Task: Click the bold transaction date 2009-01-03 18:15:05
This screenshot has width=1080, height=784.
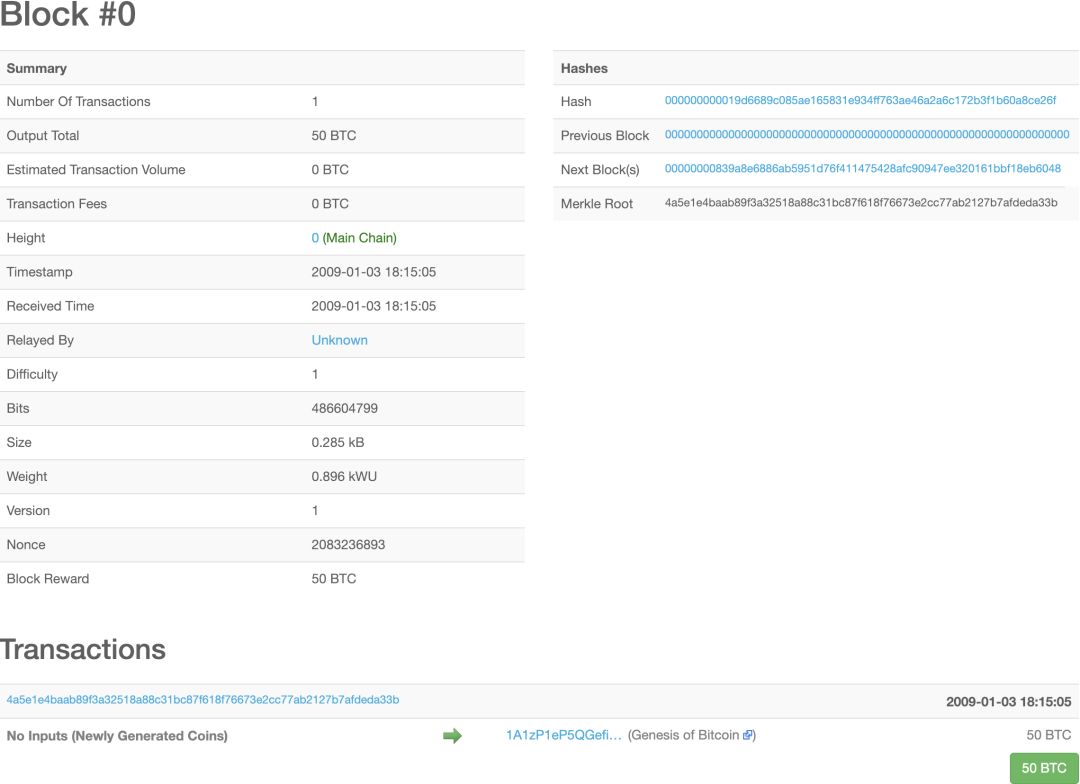Action: 1008,702
